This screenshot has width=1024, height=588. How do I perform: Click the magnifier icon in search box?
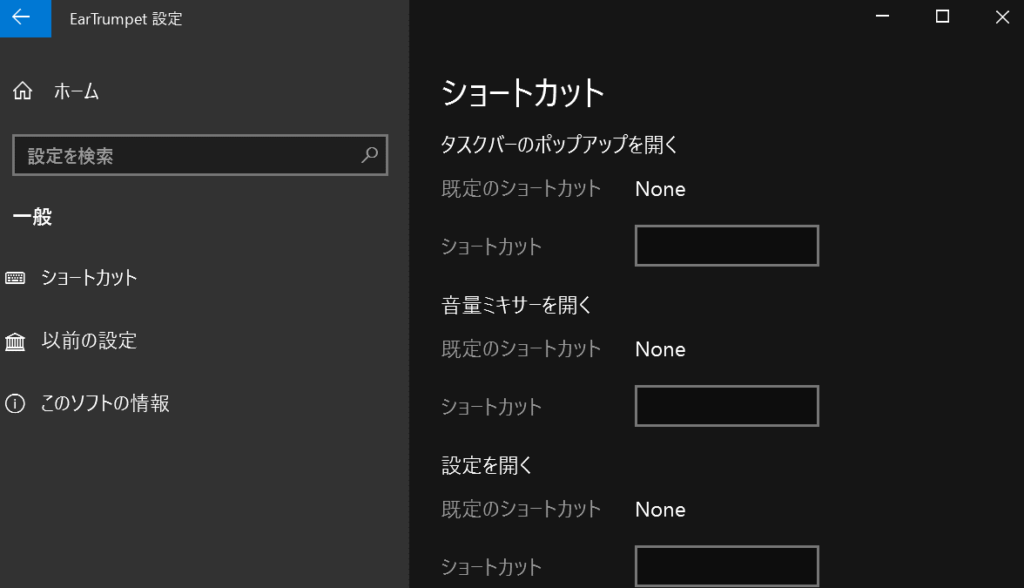[370, 155]
